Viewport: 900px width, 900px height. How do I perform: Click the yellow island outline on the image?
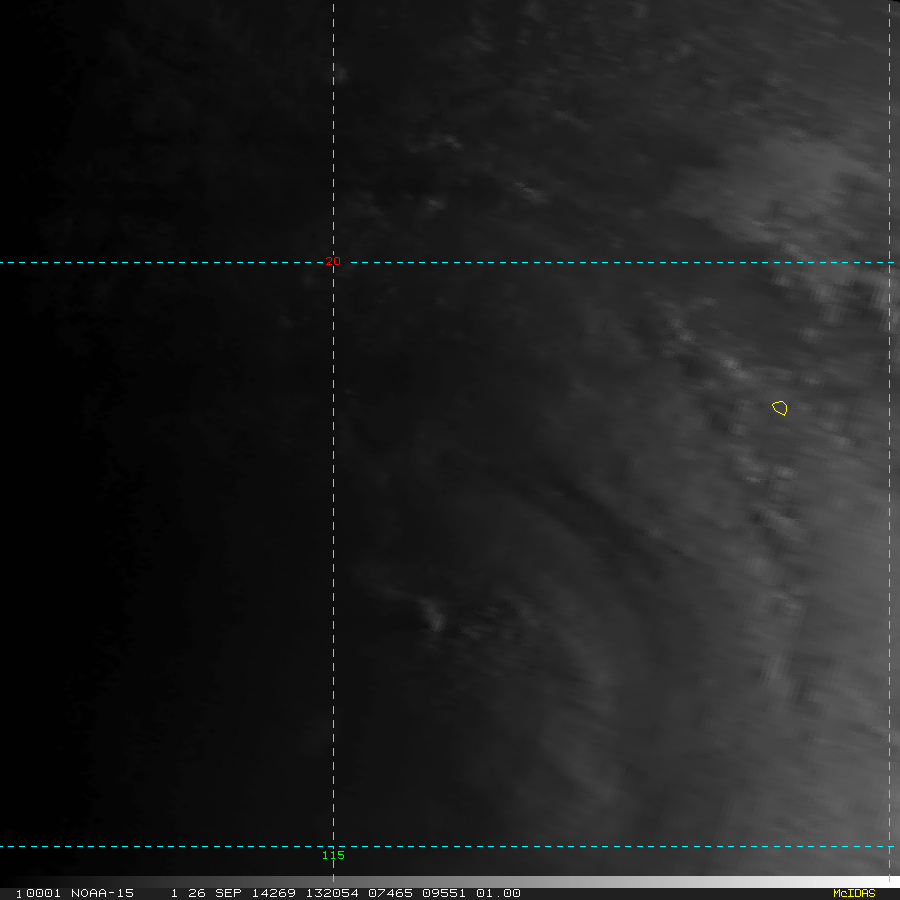point(779,408)
